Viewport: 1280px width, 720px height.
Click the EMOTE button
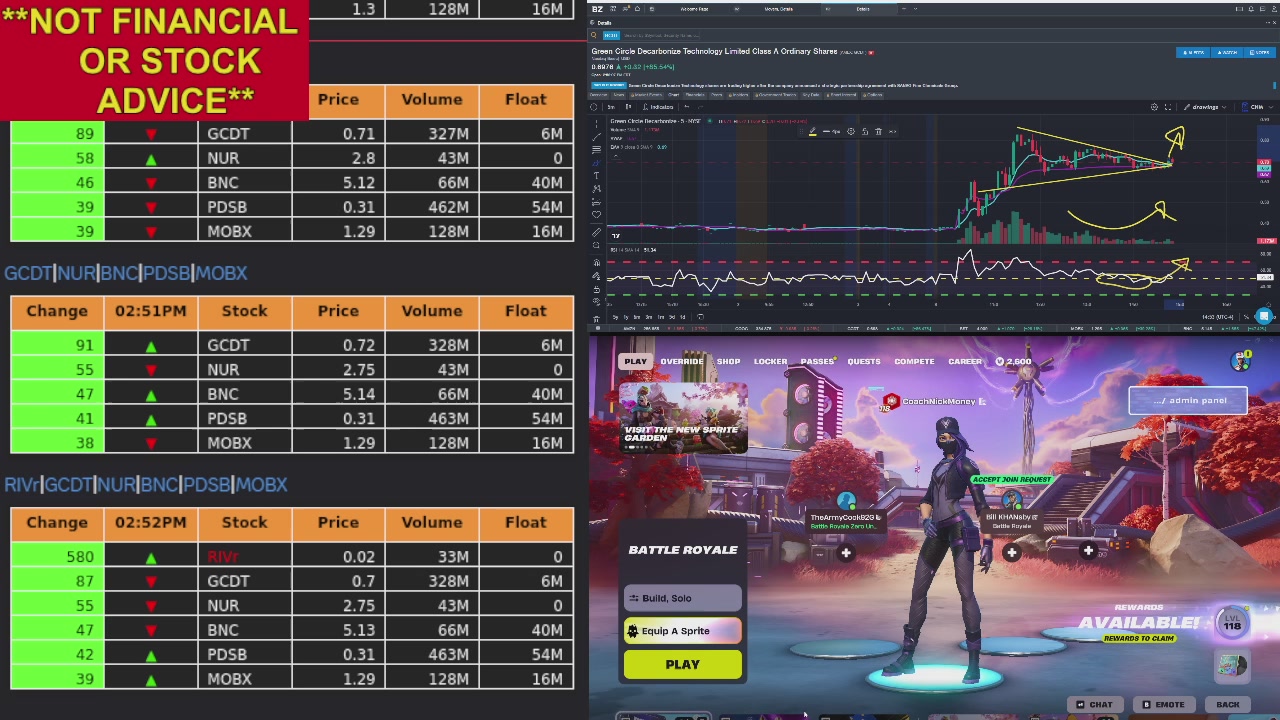[x=1163, y=705]
